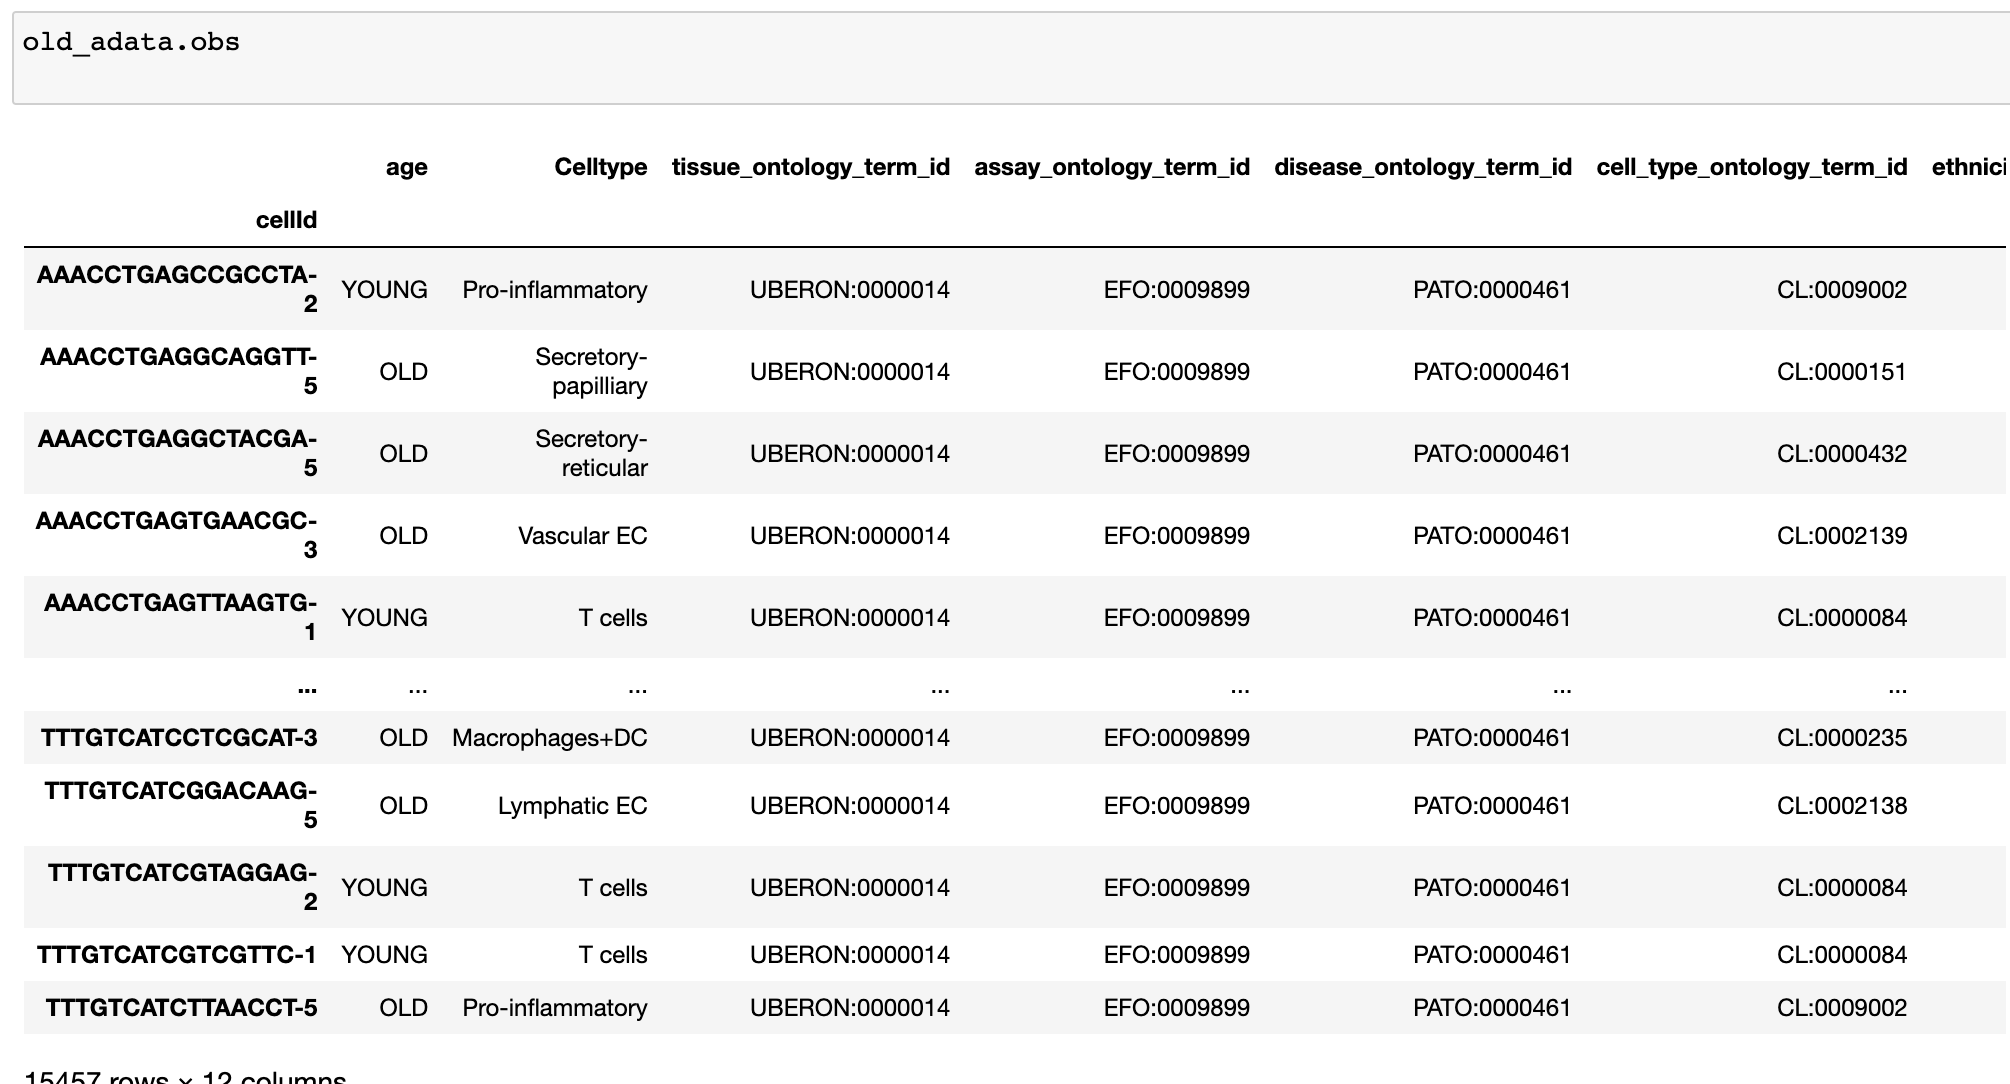The height and width of the screenshot is (1084, 2010).
Task: Select the cellId index label
Action: (288, 219)
